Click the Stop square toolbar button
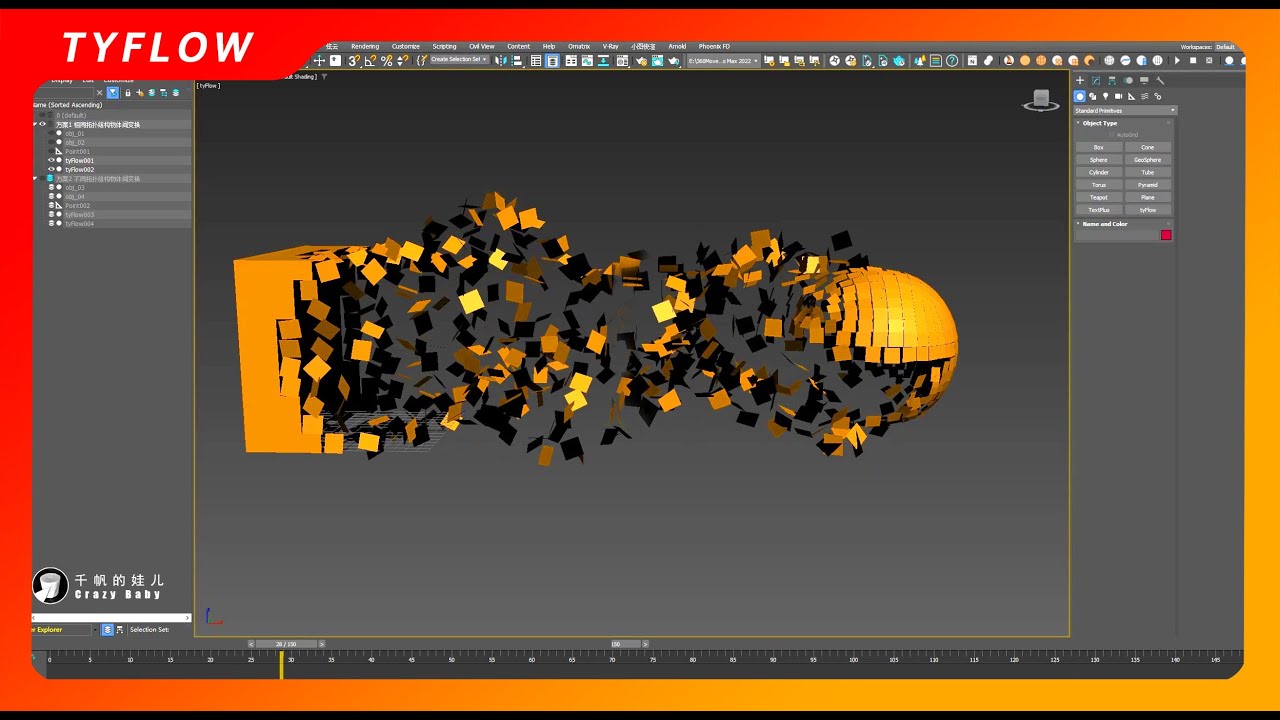 coord(1193,60)
